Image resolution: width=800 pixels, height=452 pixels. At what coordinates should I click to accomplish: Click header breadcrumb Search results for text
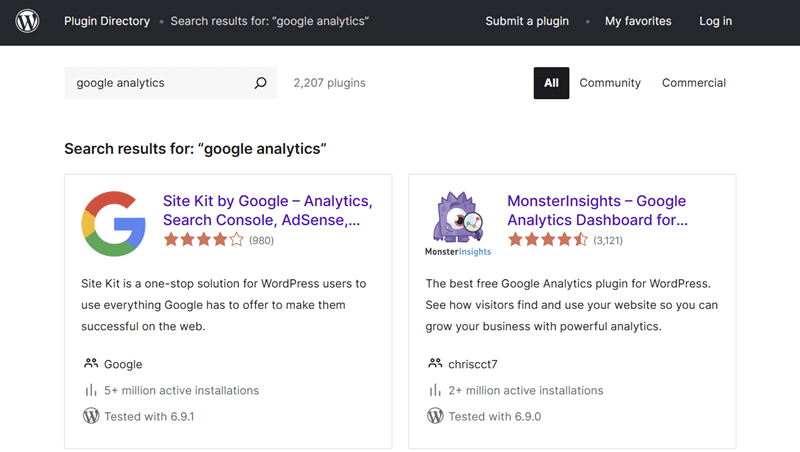[x=270, y=21]
